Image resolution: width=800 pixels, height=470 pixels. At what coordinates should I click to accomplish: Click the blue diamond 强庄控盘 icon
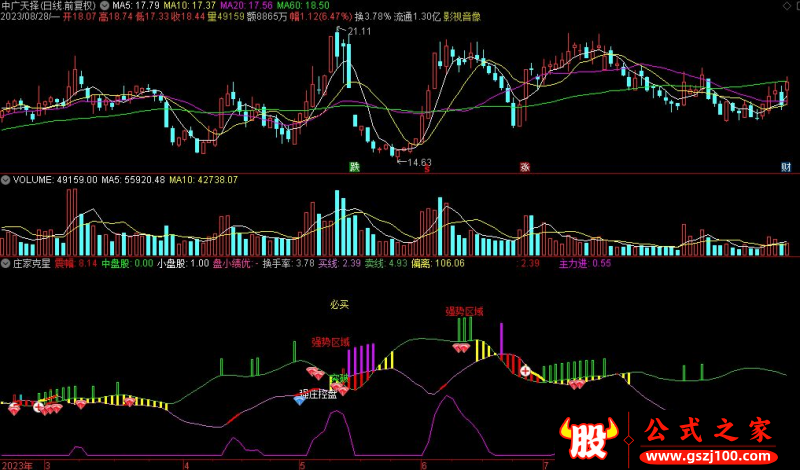click(x=300, y=401)
